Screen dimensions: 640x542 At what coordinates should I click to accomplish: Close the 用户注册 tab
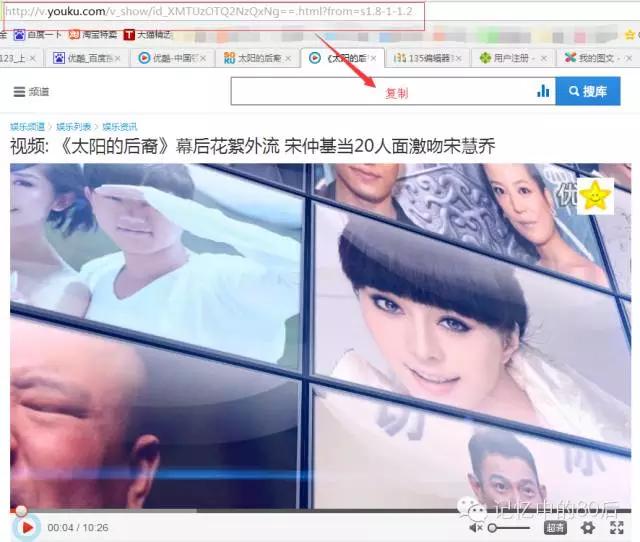point(544,59)
